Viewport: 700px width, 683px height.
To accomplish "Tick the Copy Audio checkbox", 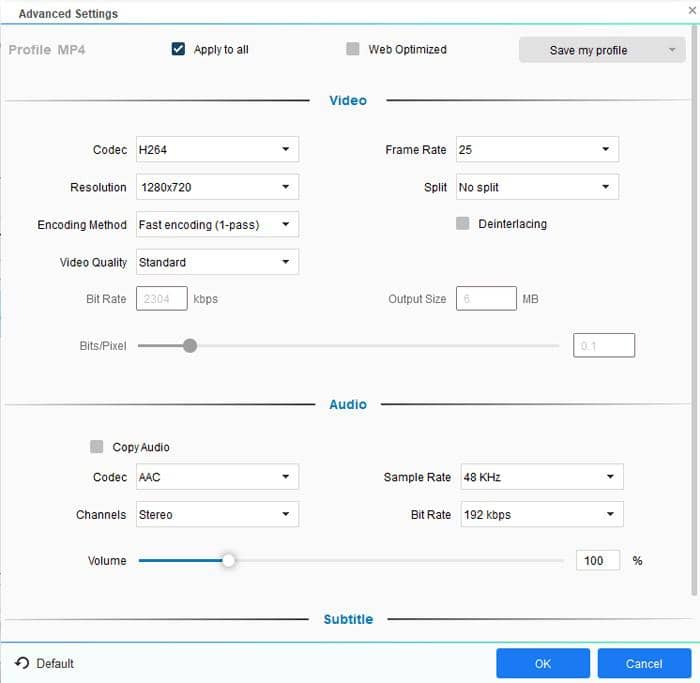I will (x=97, y=447).
